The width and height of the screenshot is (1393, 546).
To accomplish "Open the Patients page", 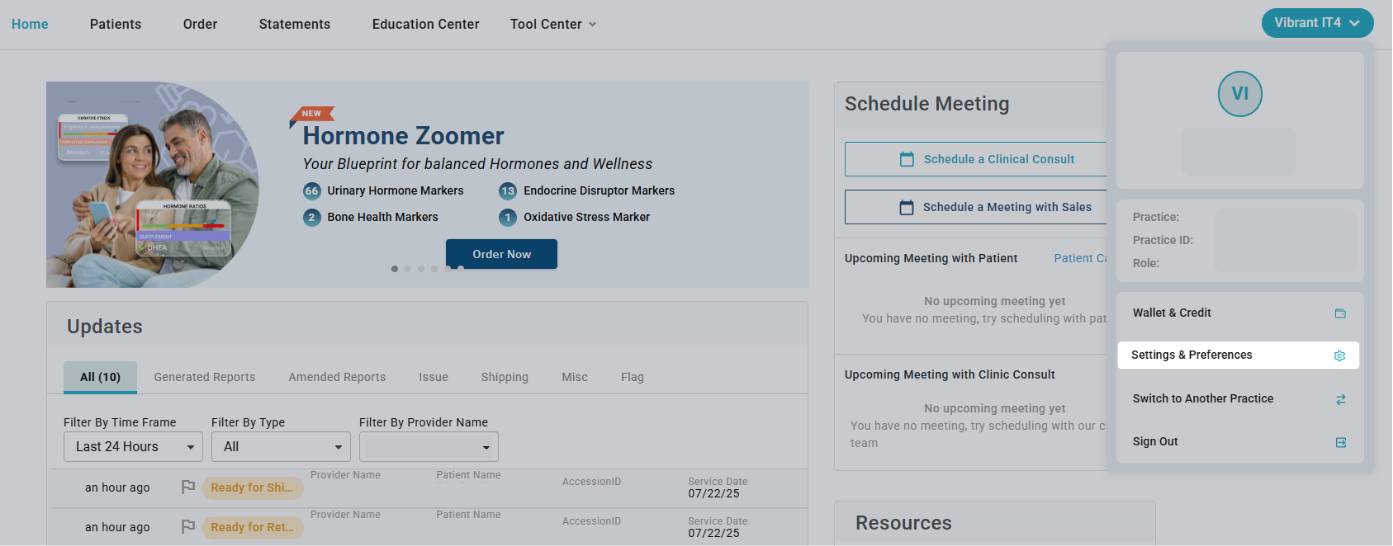I will (116, 24).
